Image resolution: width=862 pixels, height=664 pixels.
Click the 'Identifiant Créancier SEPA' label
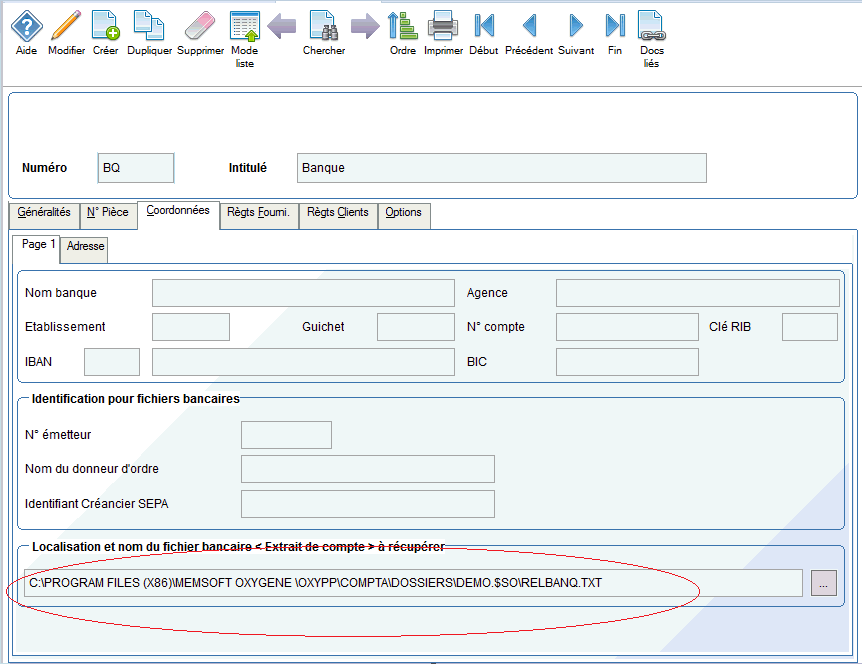[x=96, y=504]
